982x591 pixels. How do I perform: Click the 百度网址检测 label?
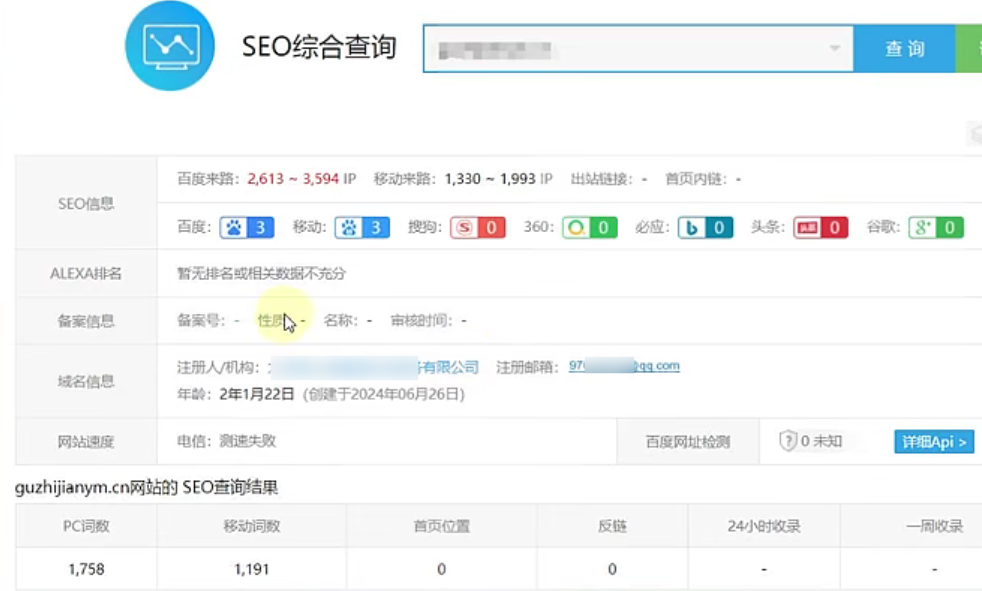coord(688,442)
